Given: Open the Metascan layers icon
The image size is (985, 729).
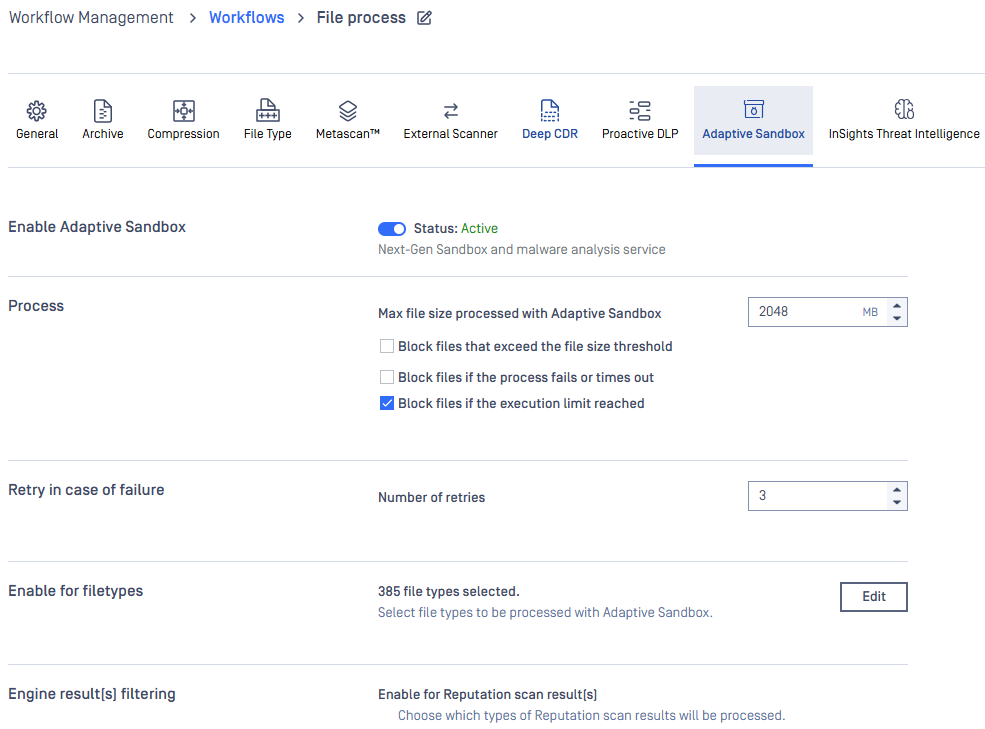Looking at the screenshot, I should [x=347, y=111].
